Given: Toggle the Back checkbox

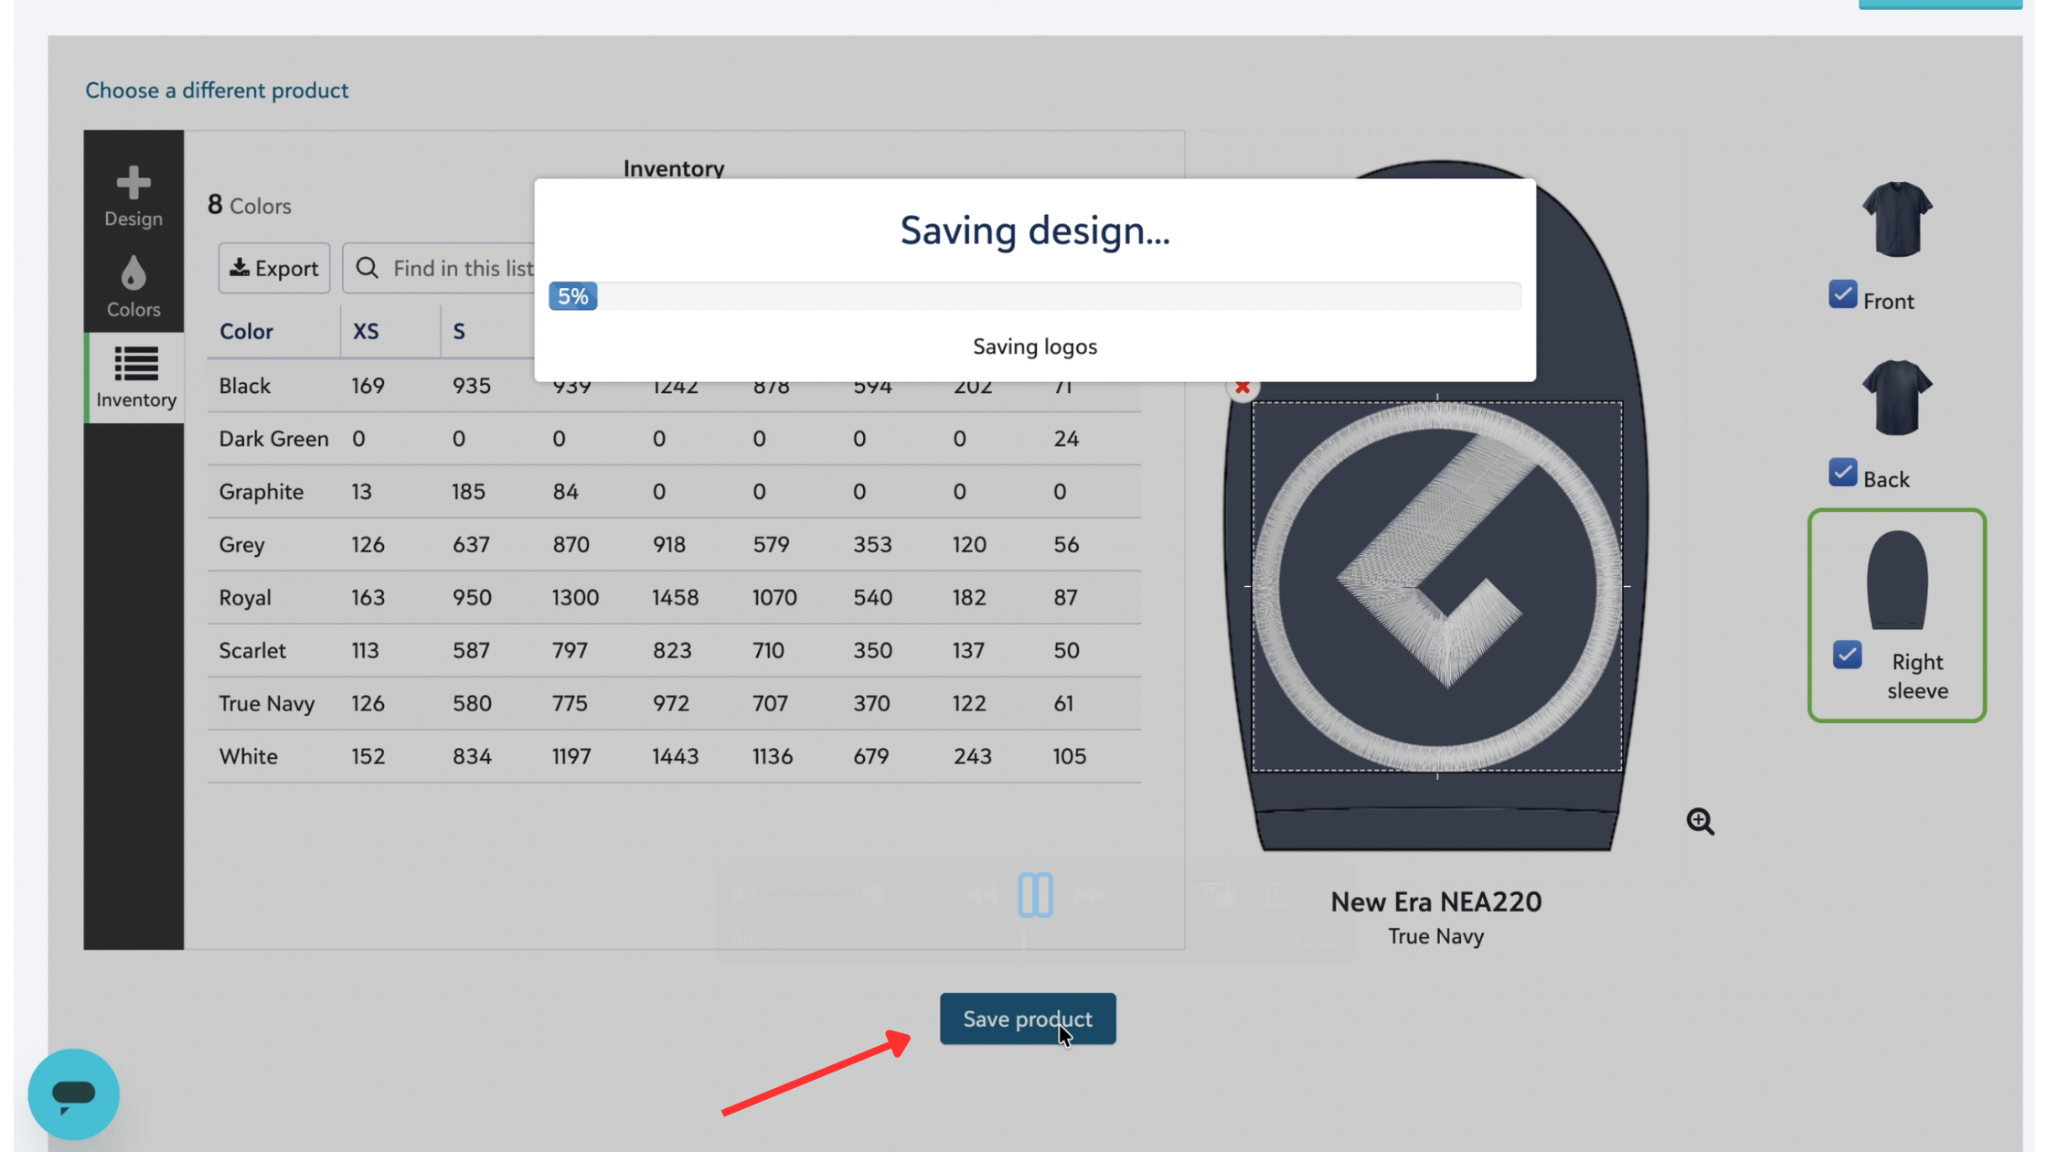Looking at the screenshot, I should [x=1842, y=472].
